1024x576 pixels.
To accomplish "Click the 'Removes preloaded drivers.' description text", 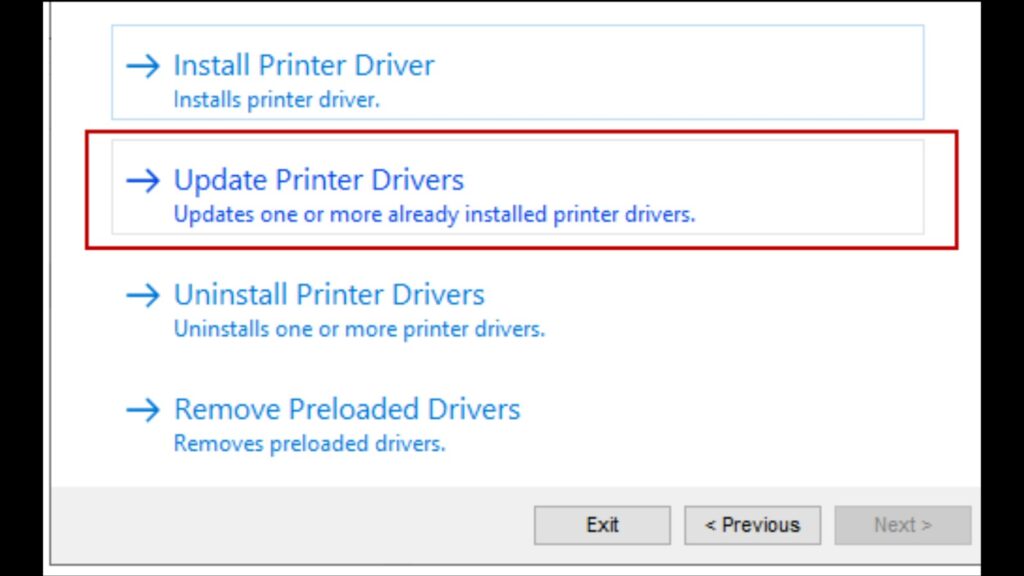I will pyautogui.click(x=309, y=443).
